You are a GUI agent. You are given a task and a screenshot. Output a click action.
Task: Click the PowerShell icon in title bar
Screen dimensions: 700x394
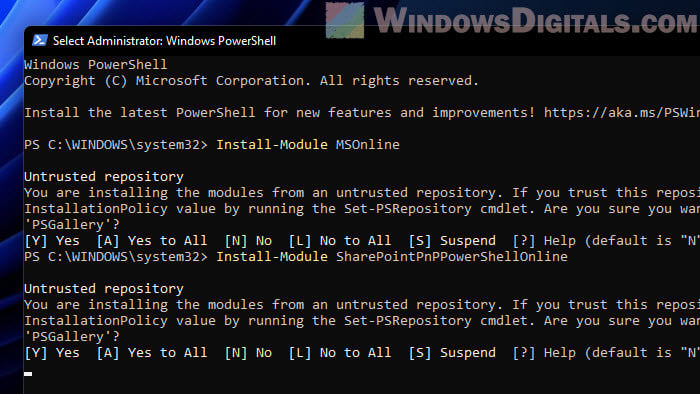[x=40, y=41]
